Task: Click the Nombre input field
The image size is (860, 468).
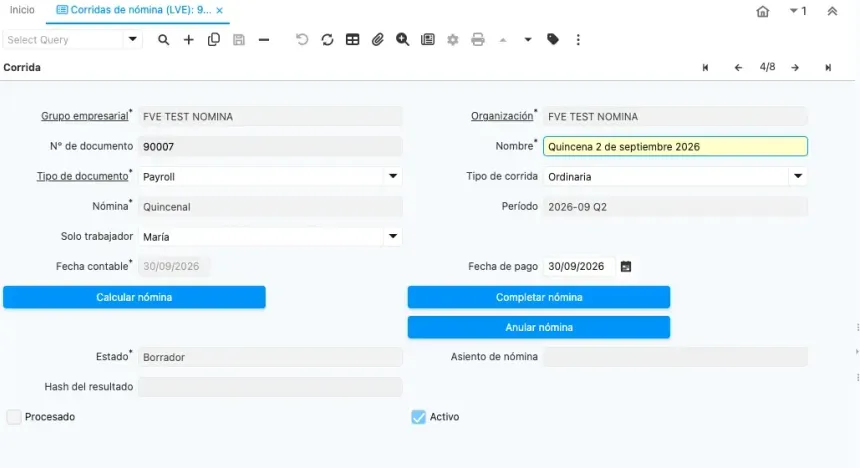Action: 675,146
